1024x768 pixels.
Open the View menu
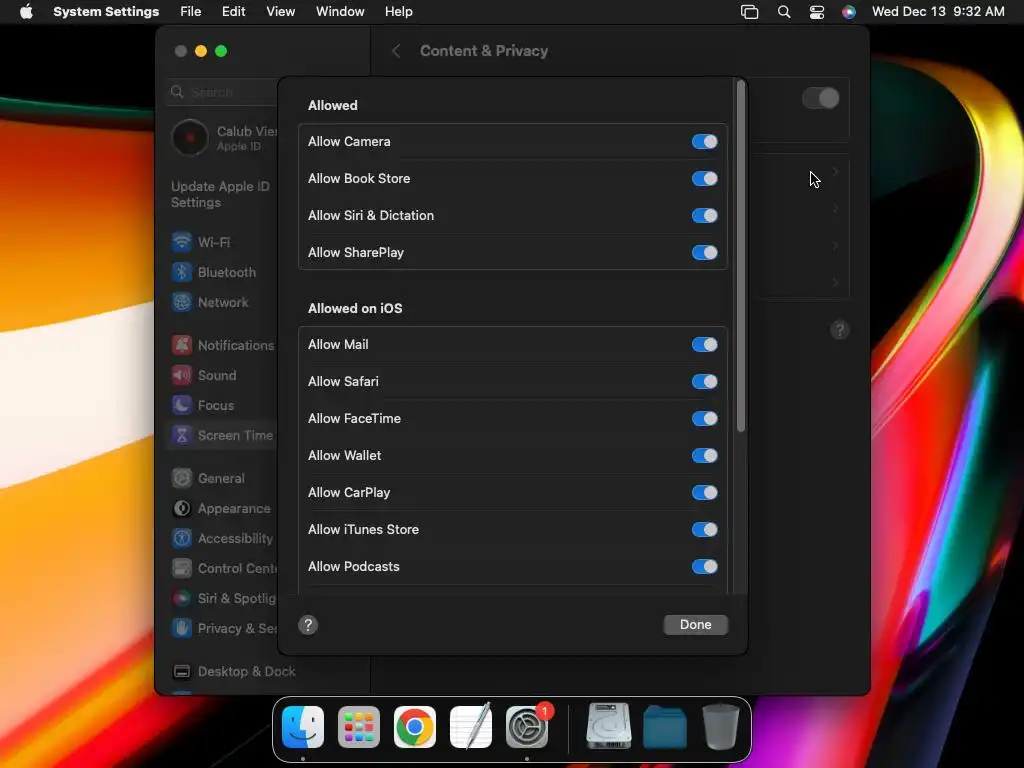280,12
